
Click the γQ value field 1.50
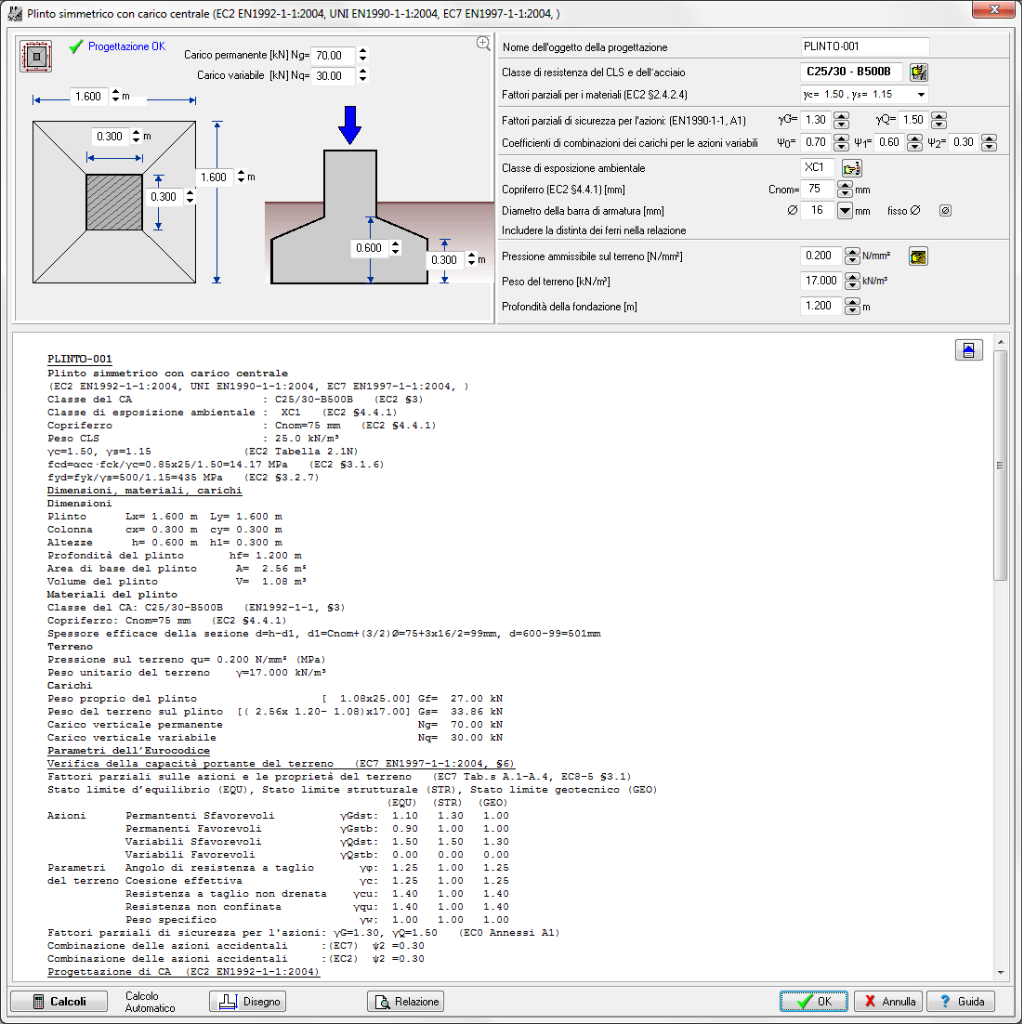point(914,120)
